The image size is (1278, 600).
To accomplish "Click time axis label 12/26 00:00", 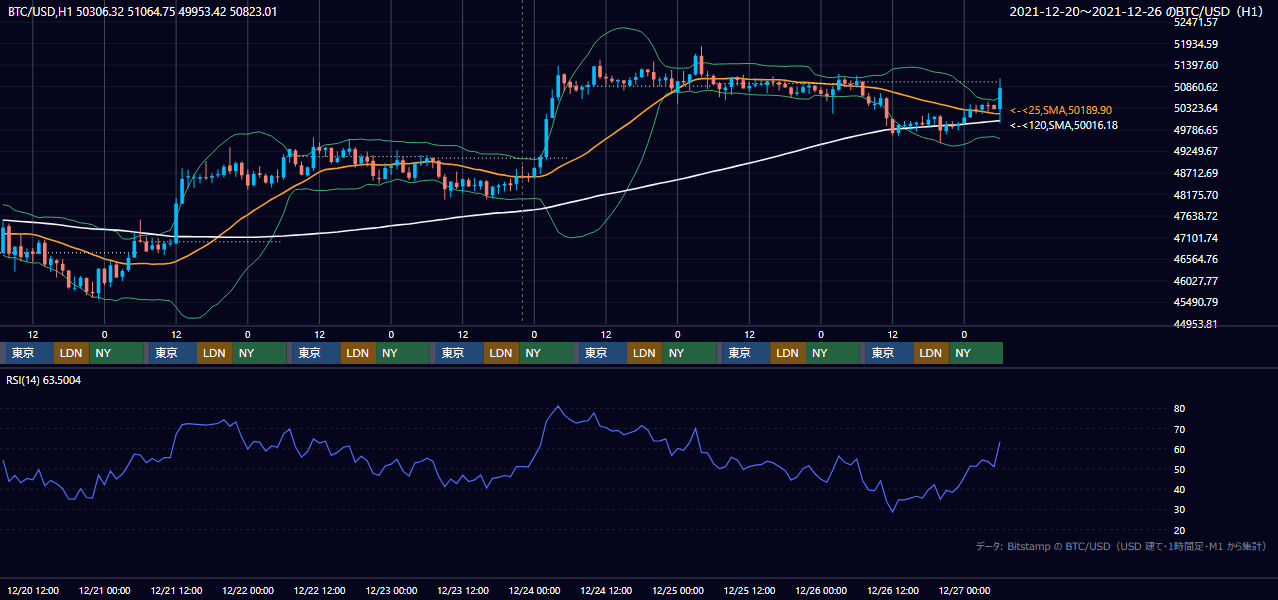I will 822,591.
